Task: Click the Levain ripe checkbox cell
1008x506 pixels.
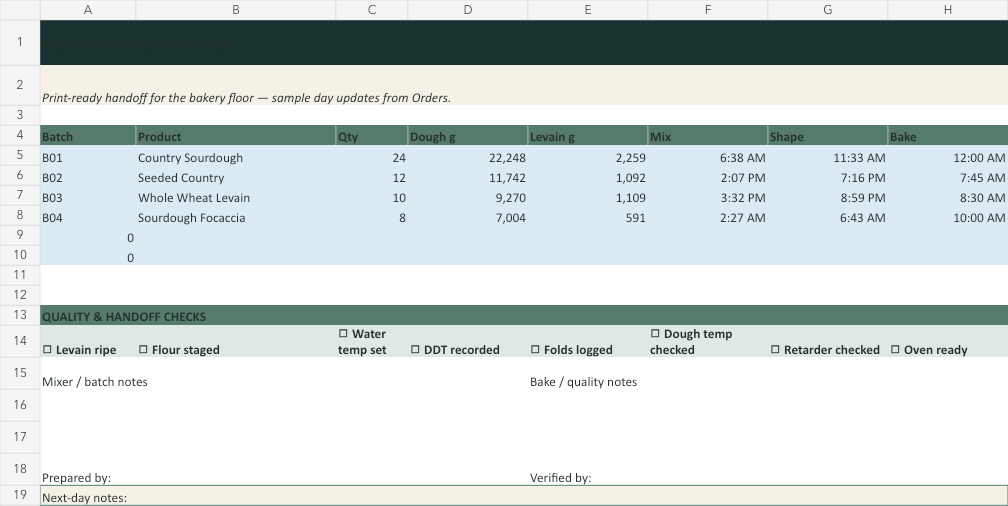Action: pyautogui.click(x=88, y=341)
